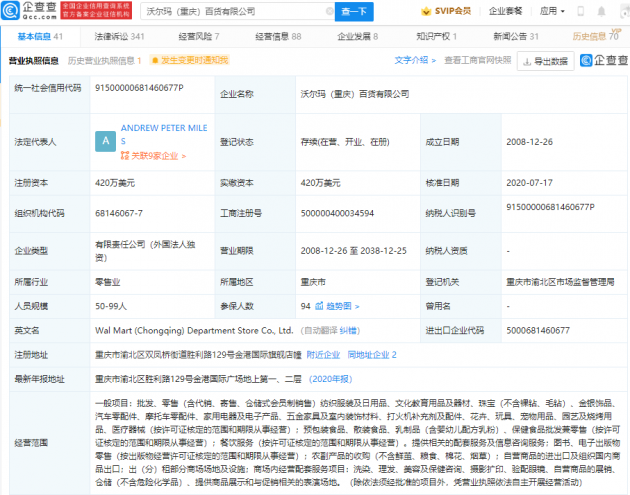Click the legal representative avatar letter A
Screen dimensions: 630x495
coord(105,141)
